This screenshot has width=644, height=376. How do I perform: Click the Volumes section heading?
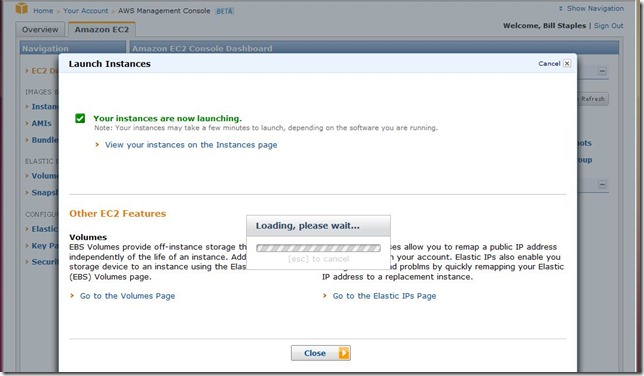coord(88,237)
